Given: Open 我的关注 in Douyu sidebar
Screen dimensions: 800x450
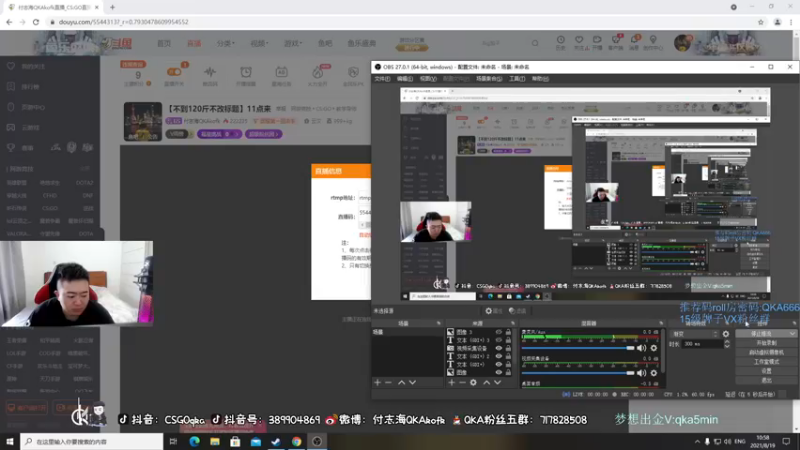Looking at the screenshot, I should click(x=34, y=66).
